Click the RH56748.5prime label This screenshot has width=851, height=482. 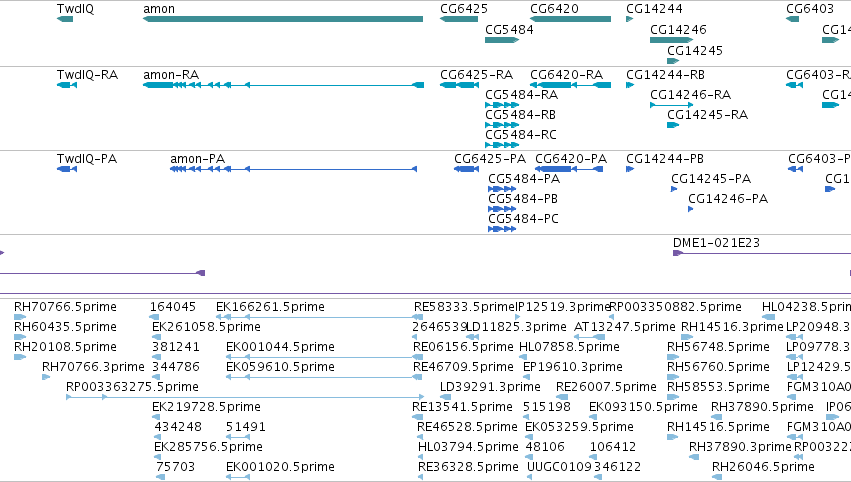(719, 347)
